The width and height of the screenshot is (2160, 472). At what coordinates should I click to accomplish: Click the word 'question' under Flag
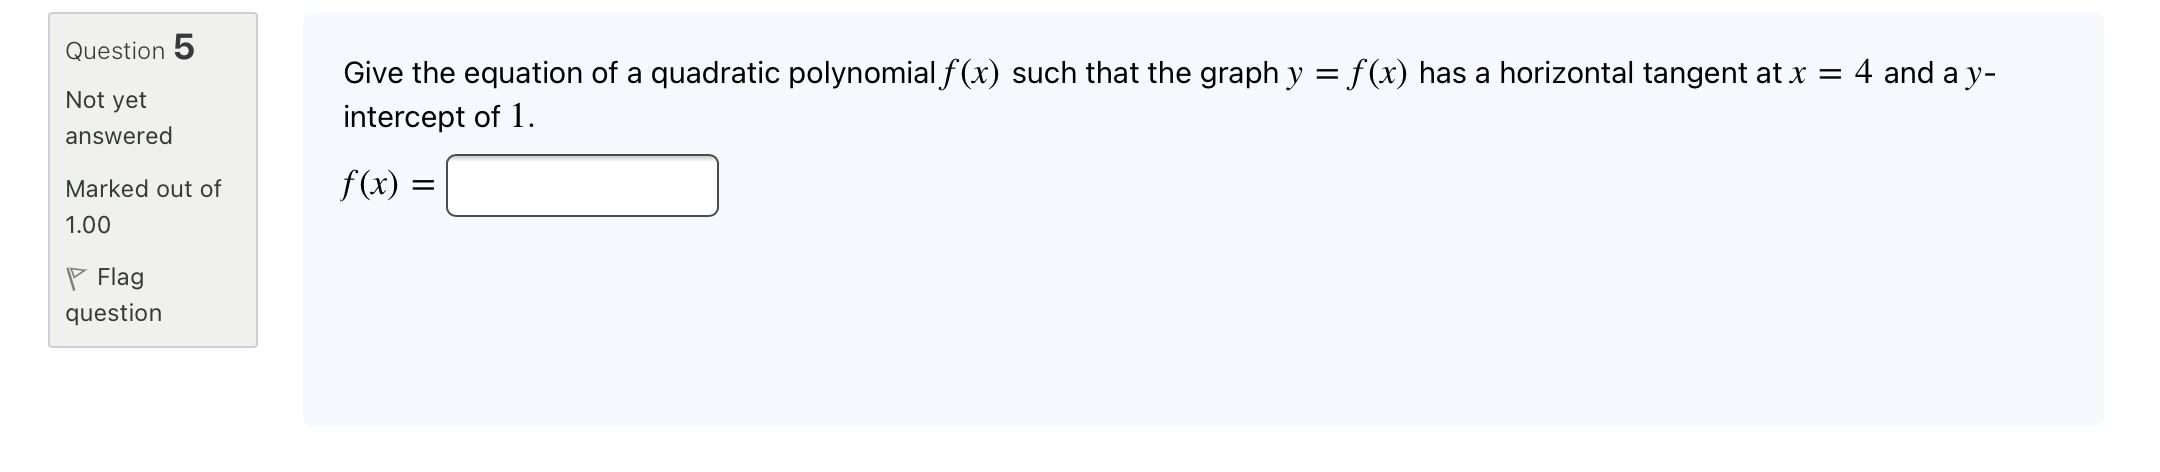pos(113,313)
